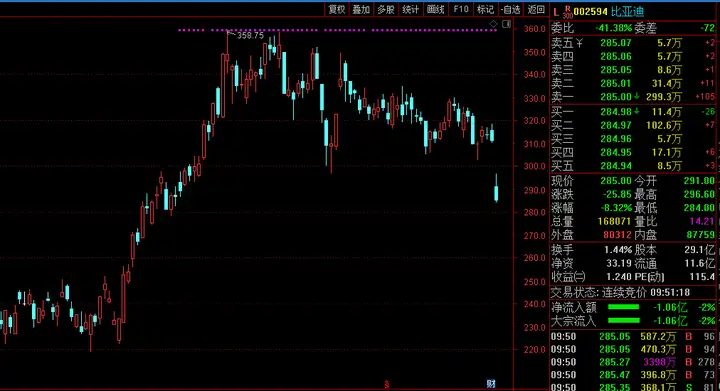Viewport: 720px width, 391px height.
Task: Click the ¥ symbol next to 卖五
Action: 579,43
